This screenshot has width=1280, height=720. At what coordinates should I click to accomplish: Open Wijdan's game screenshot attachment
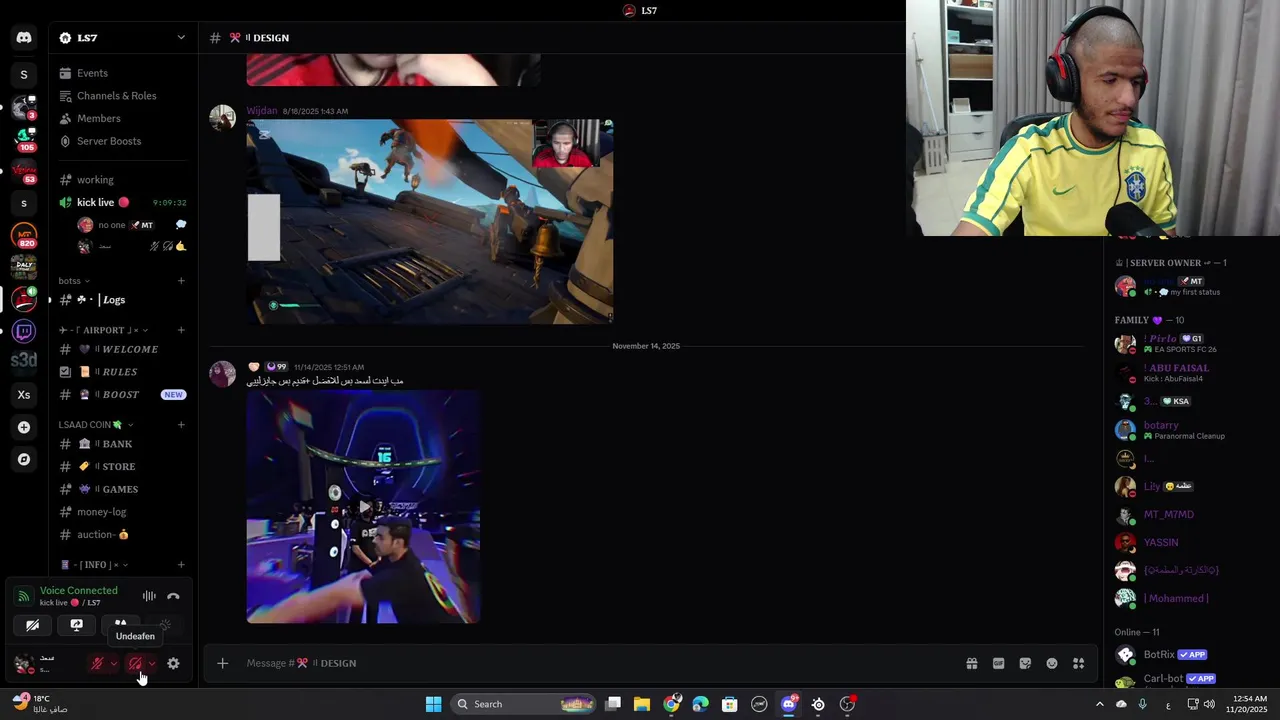(x=430, y=221)
